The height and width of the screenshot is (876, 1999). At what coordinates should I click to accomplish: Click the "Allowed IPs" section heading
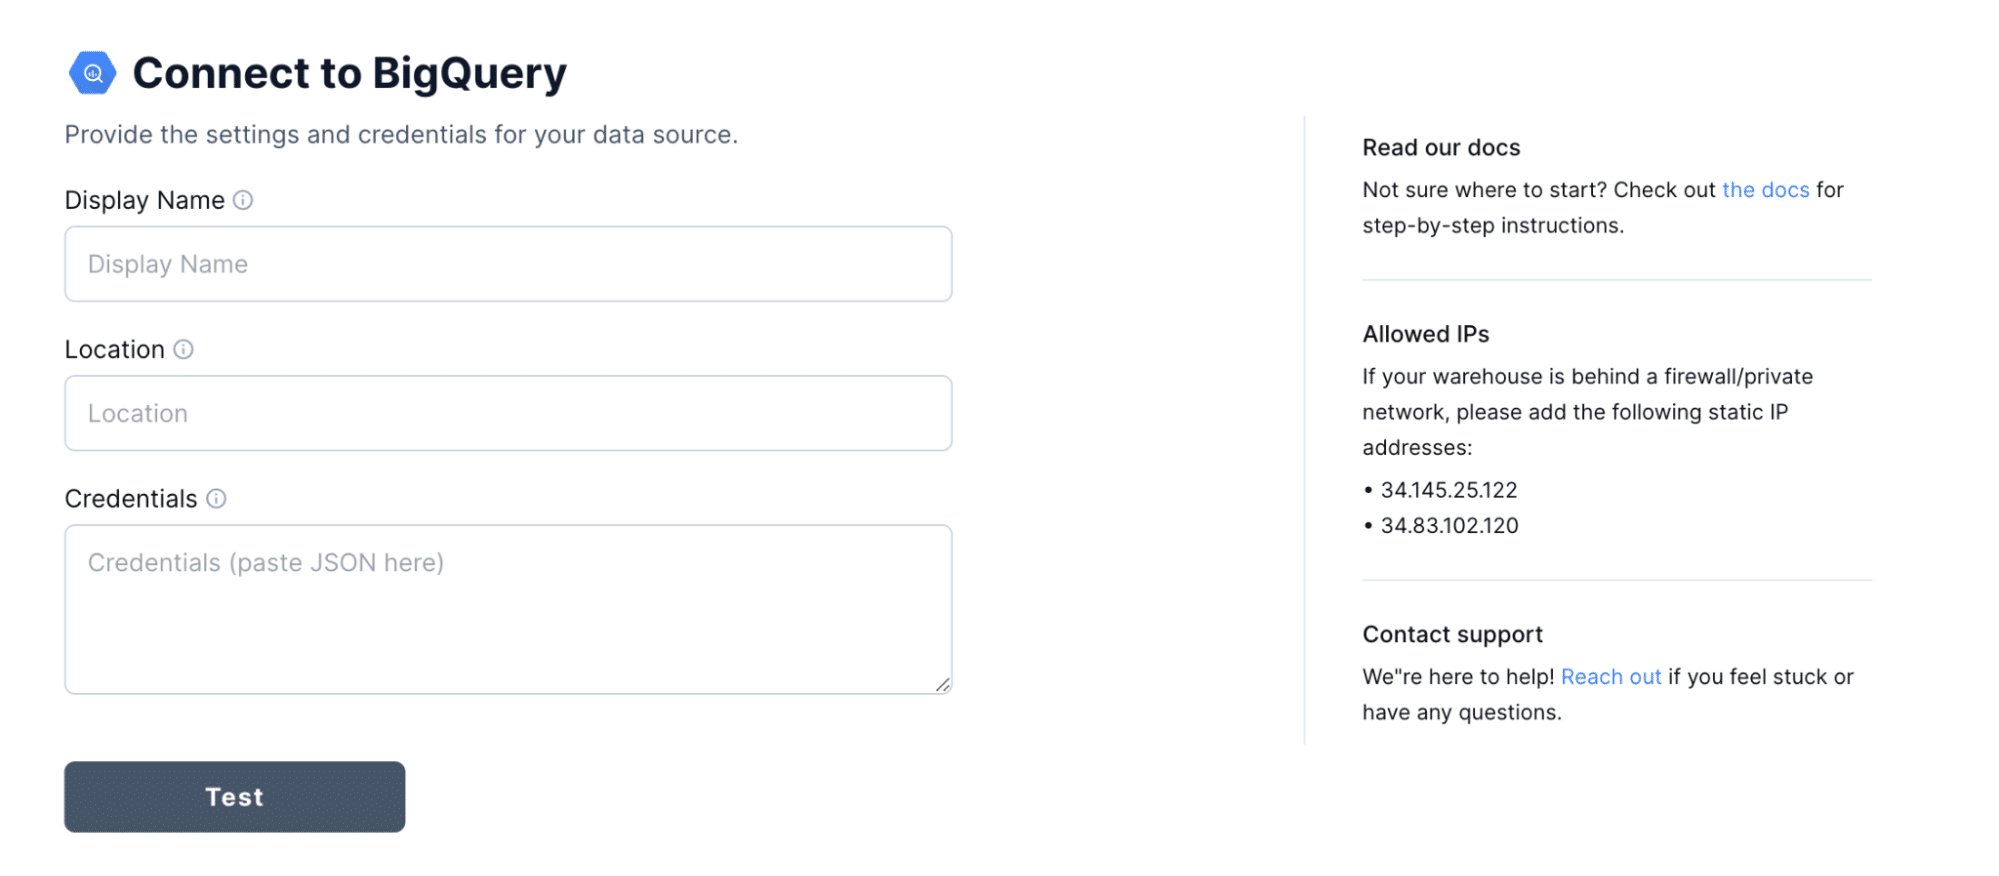1426,334
